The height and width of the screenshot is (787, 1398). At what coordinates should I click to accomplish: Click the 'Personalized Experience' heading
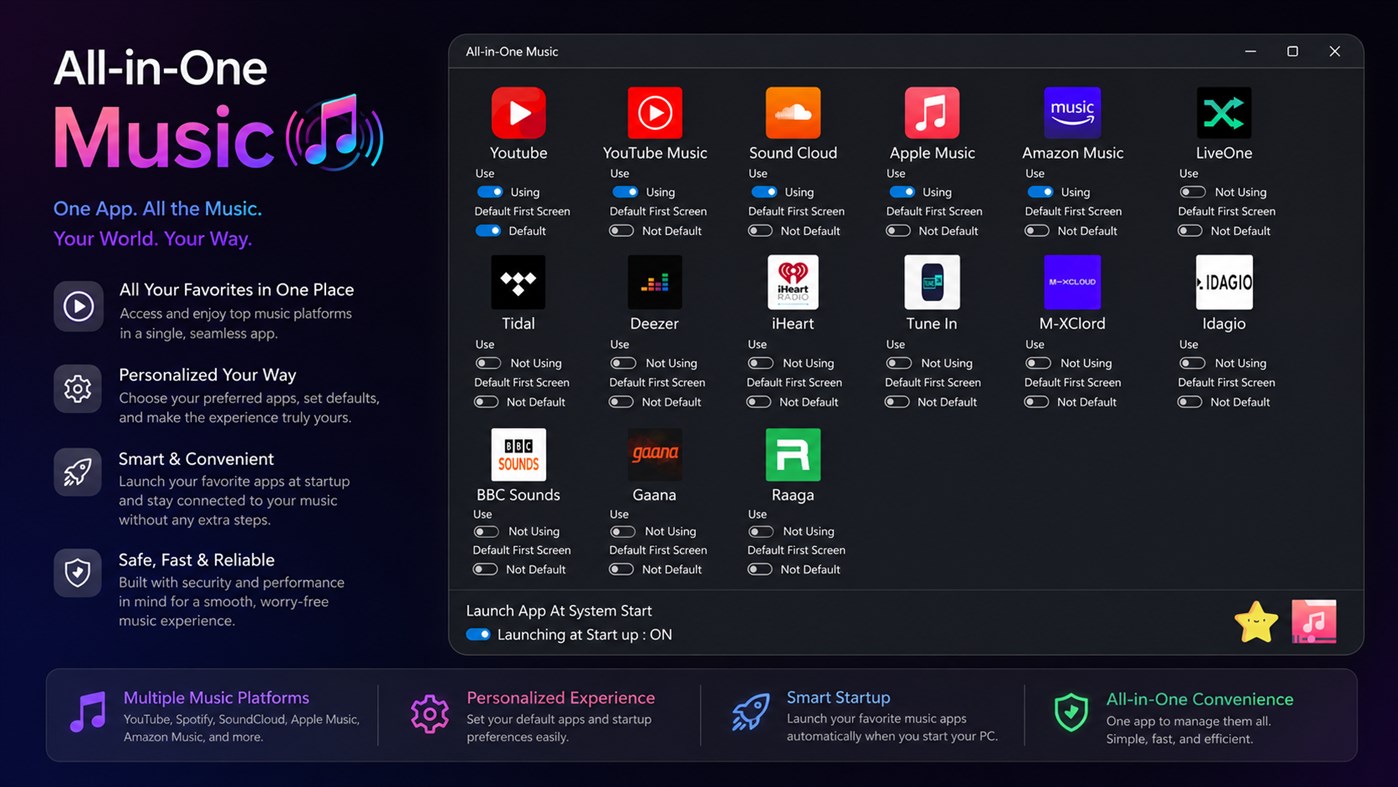point(561,698)
